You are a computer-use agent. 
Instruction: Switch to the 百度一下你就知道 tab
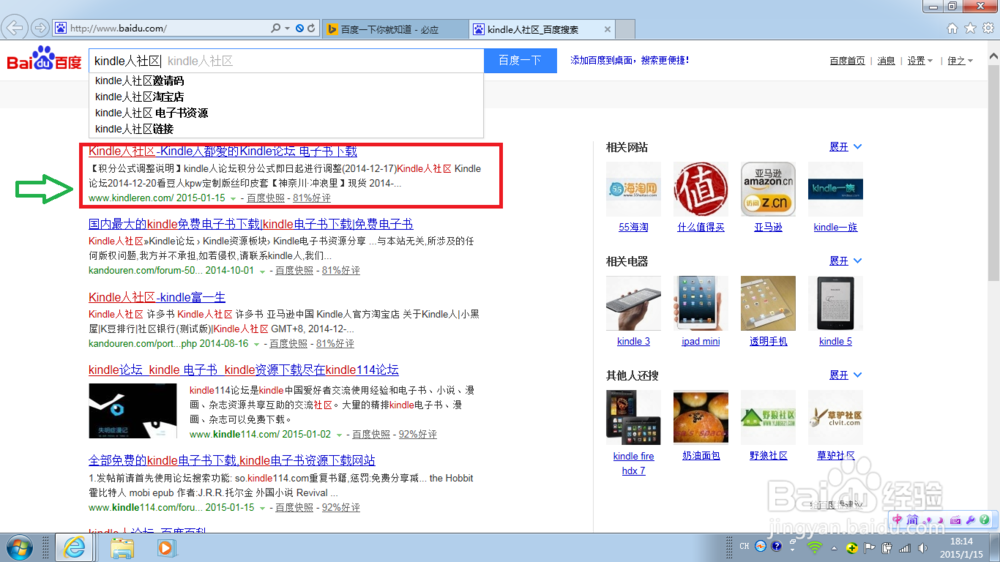tap(395, 29)
